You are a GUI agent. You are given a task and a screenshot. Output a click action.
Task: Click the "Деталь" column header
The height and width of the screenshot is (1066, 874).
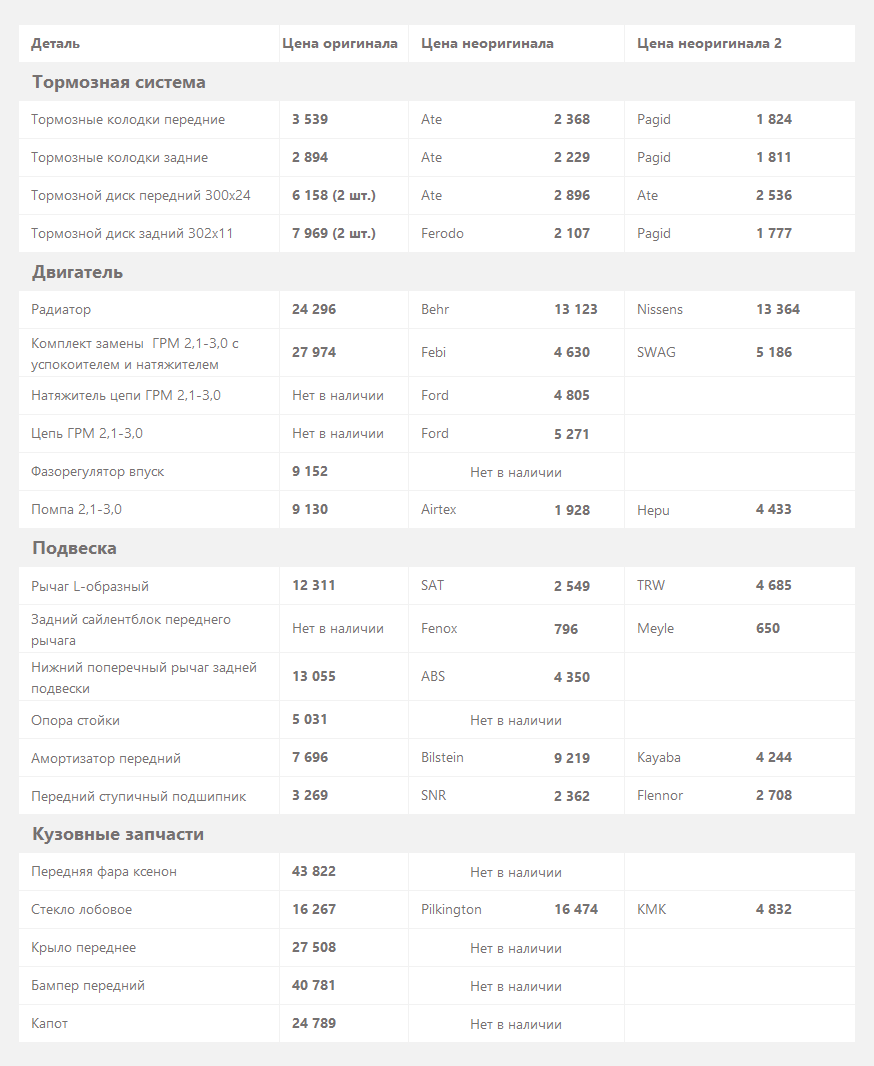(55, 44)
